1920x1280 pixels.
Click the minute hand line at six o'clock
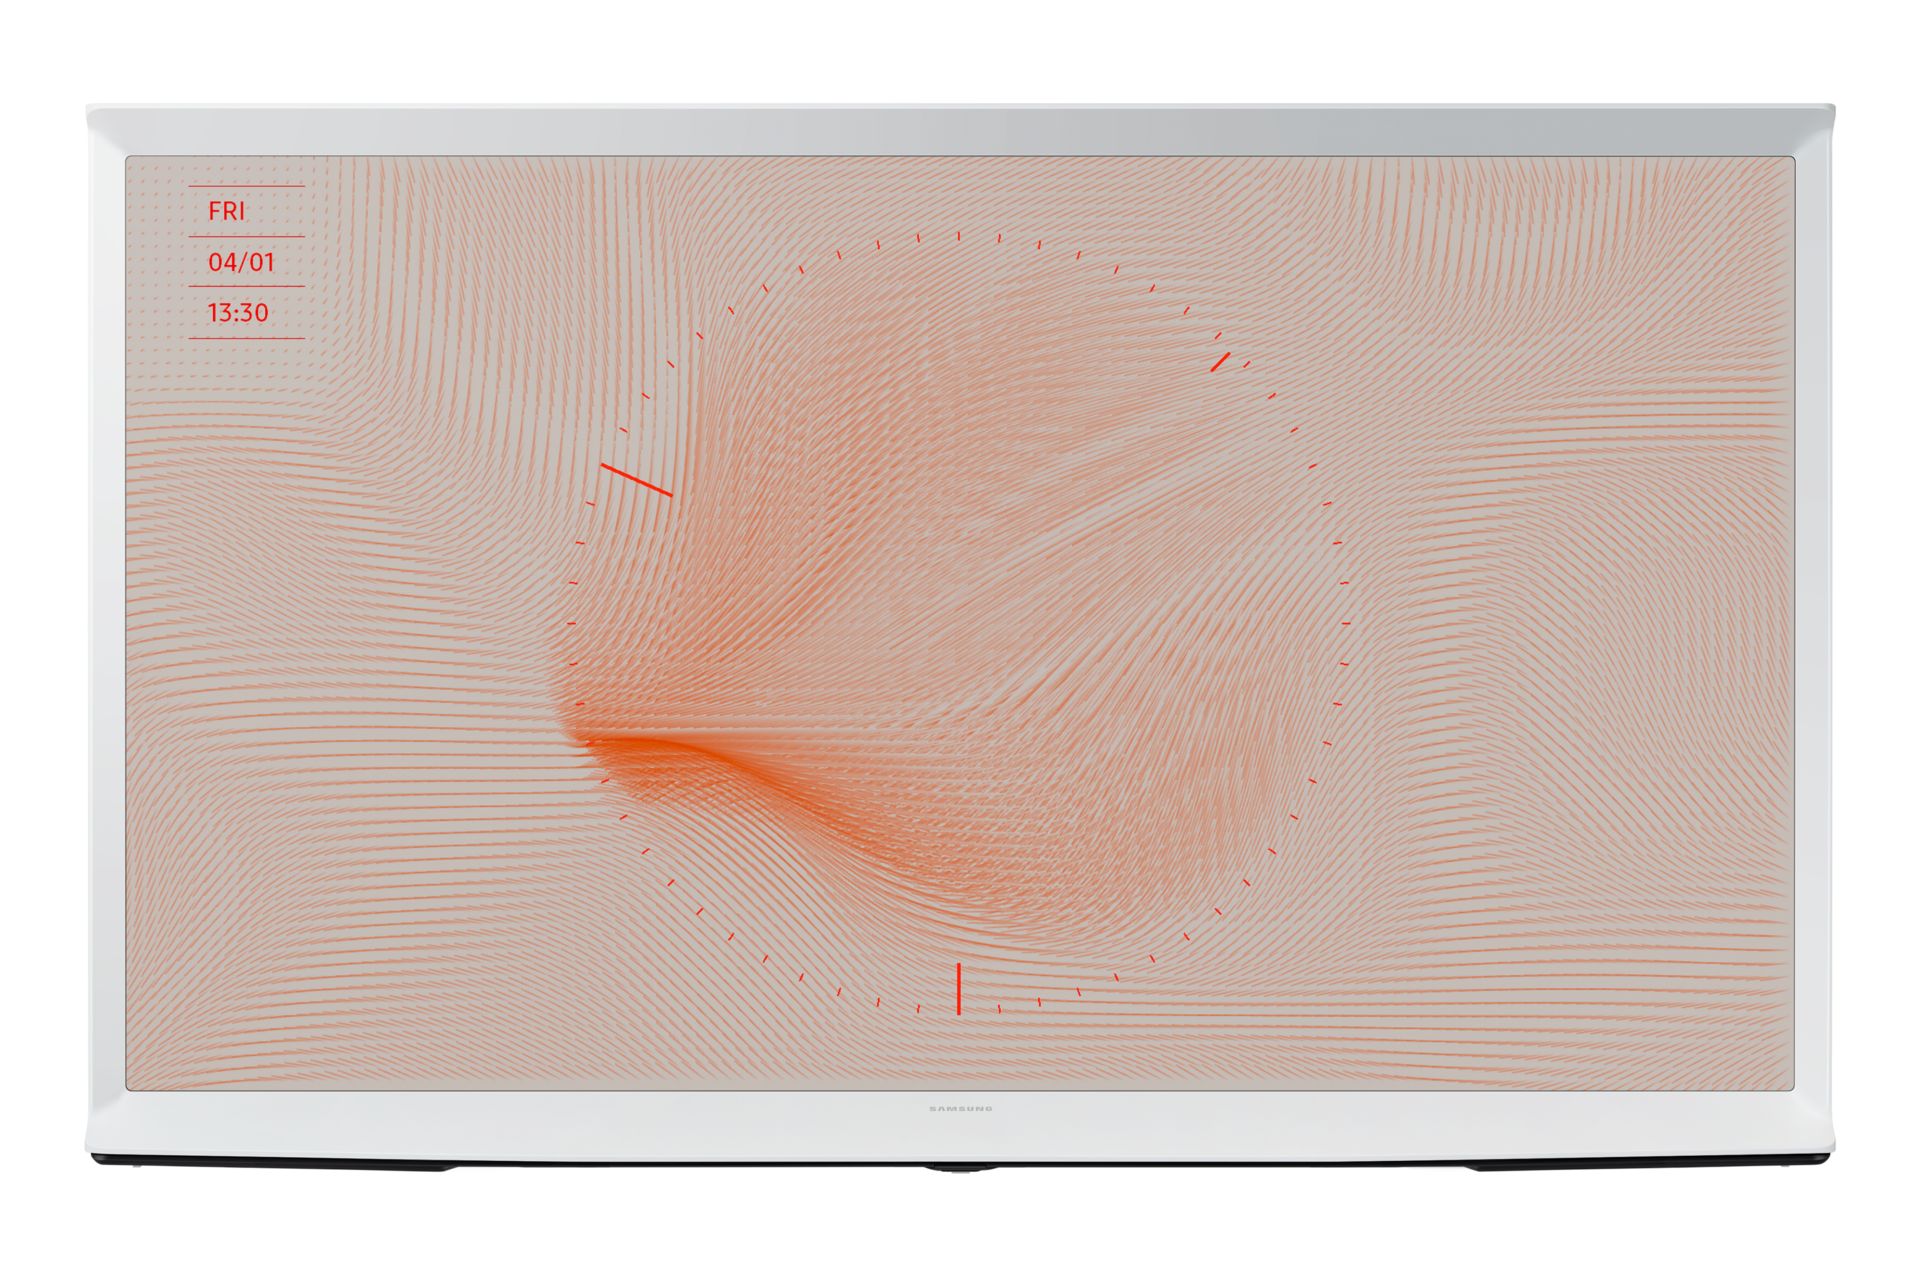click(x=958, y=988)
